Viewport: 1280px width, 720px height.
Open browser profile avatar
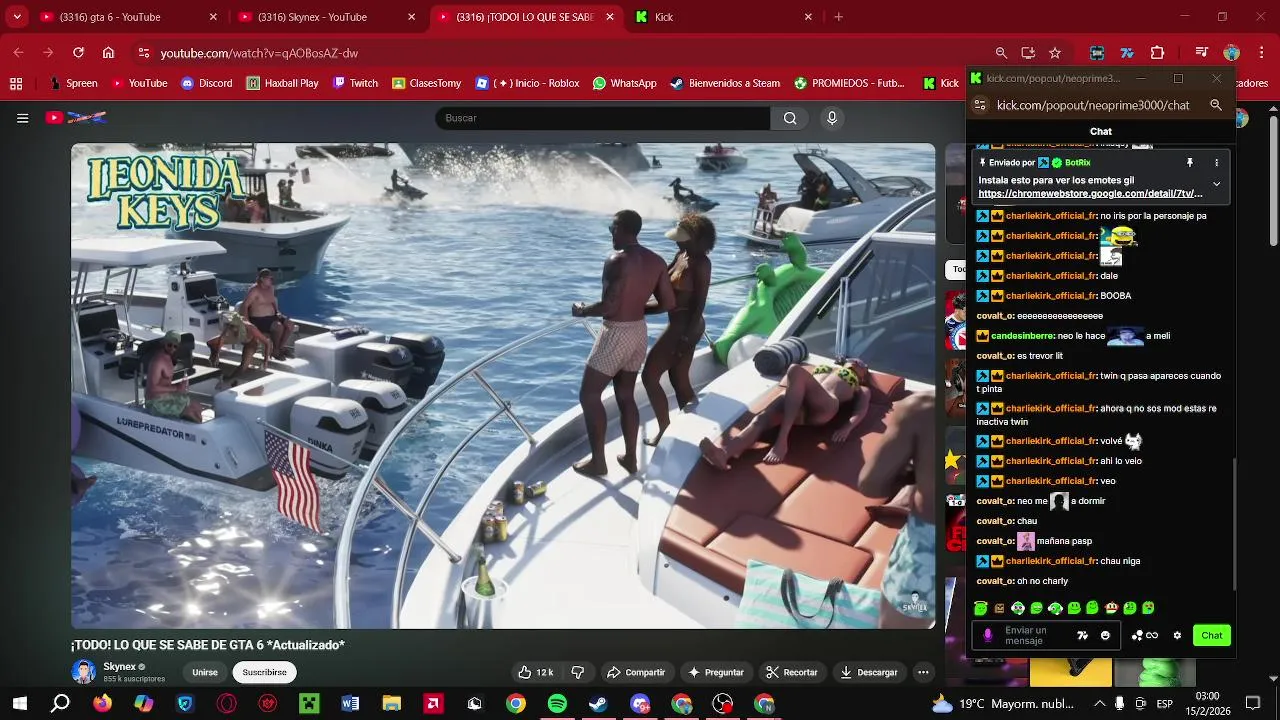coord(1231,53)
